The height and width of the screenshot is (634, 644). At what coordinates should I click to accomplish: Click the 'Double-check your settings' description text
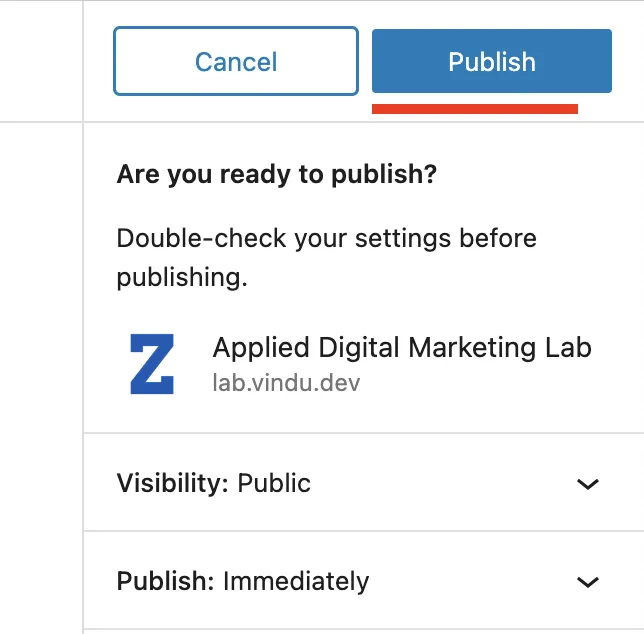[x=326, y=240]
